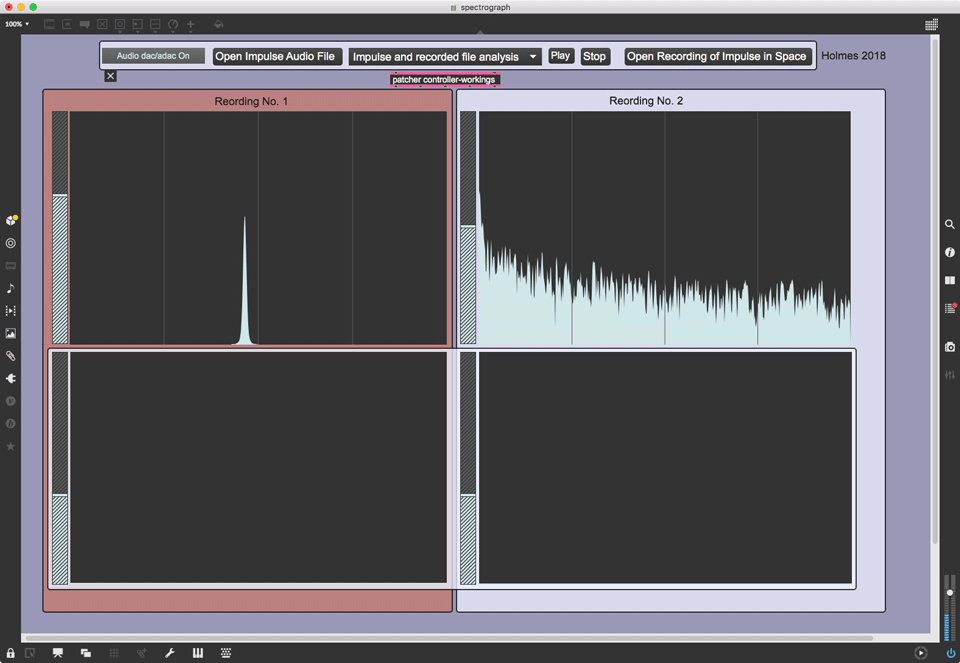Open the Video sequence browser icon
Screen dimensions: 960x663
(10, 311)
